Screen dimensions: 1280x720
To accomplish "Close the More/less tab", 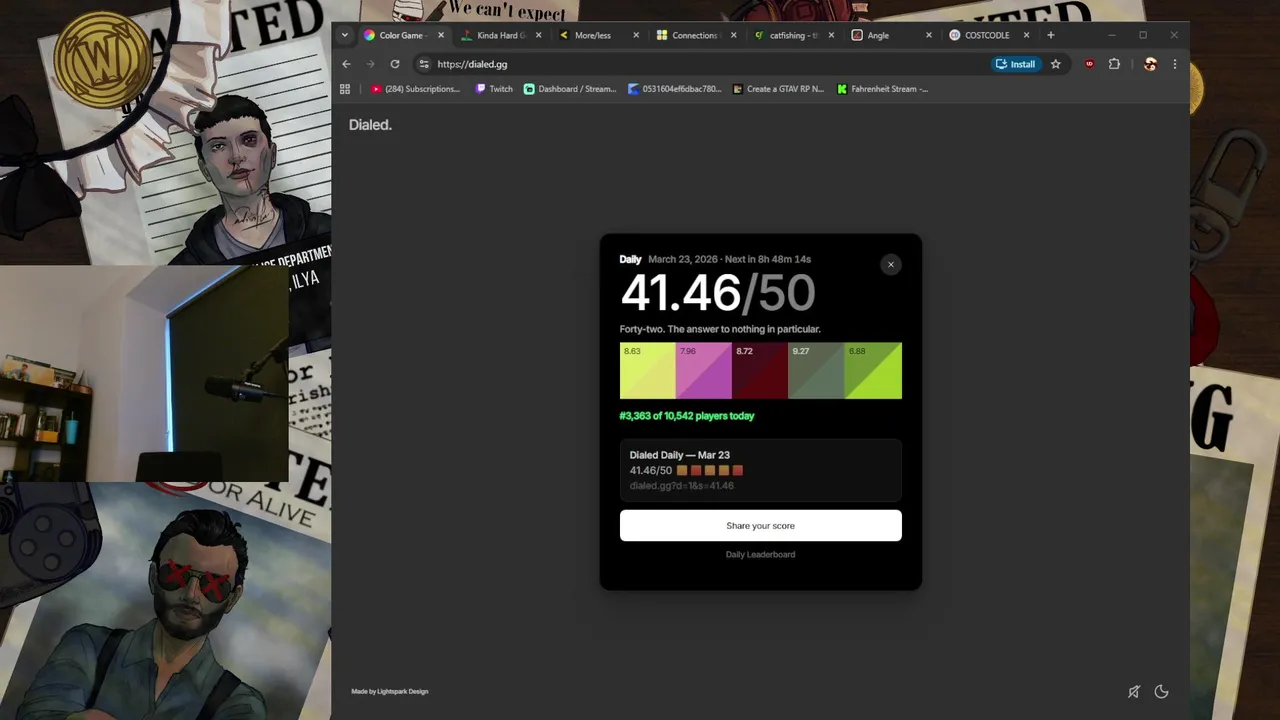I will tap(636, 35).
